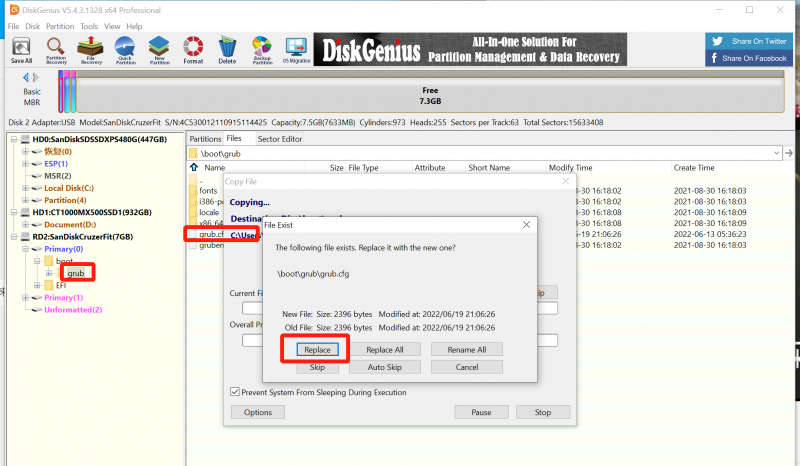Open the File menu
800x466 pixels.
tap(13, 26)
